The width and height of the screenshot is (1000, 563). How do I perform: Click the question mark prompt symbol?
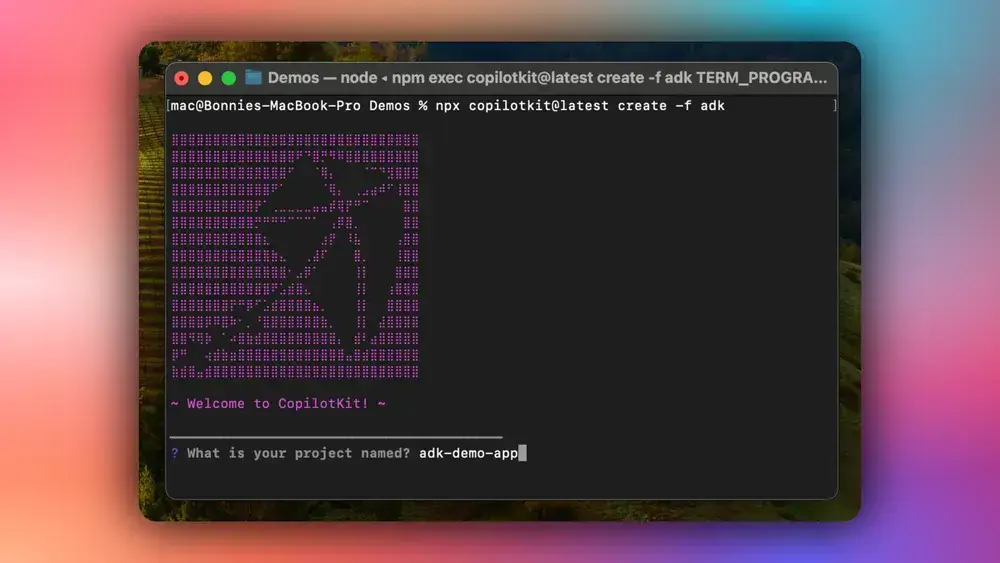coord(175,453)
